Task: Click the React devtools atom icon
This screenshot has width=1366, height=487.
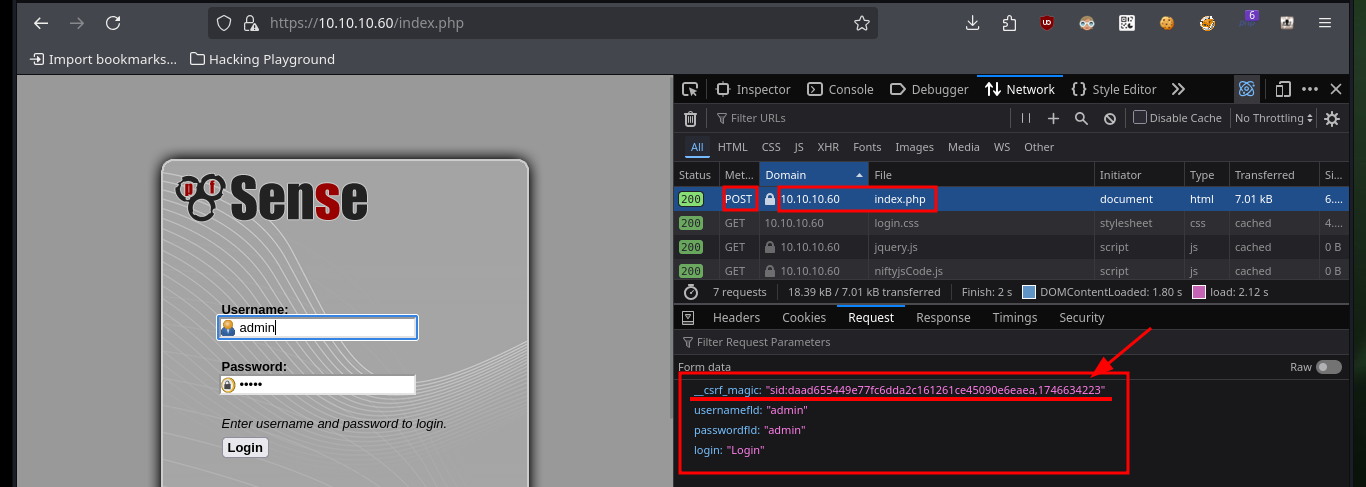Action: coord(1247,89)
